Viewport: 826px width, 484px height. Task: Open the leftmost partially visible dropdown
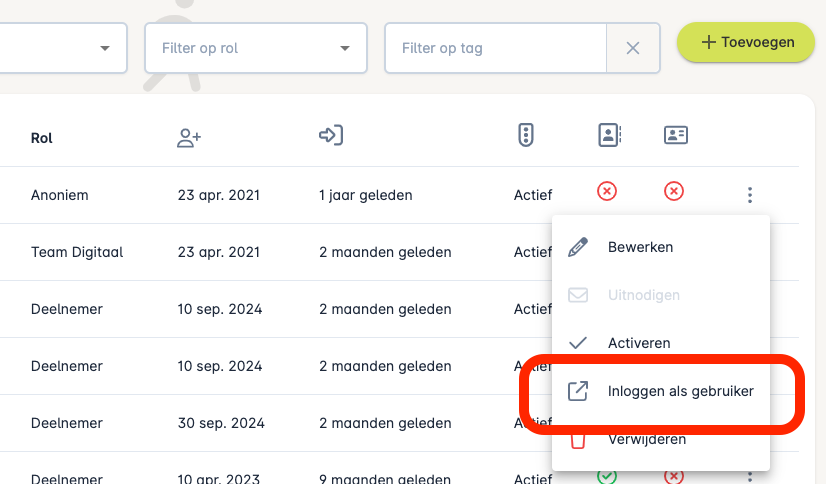click(104, 48)
